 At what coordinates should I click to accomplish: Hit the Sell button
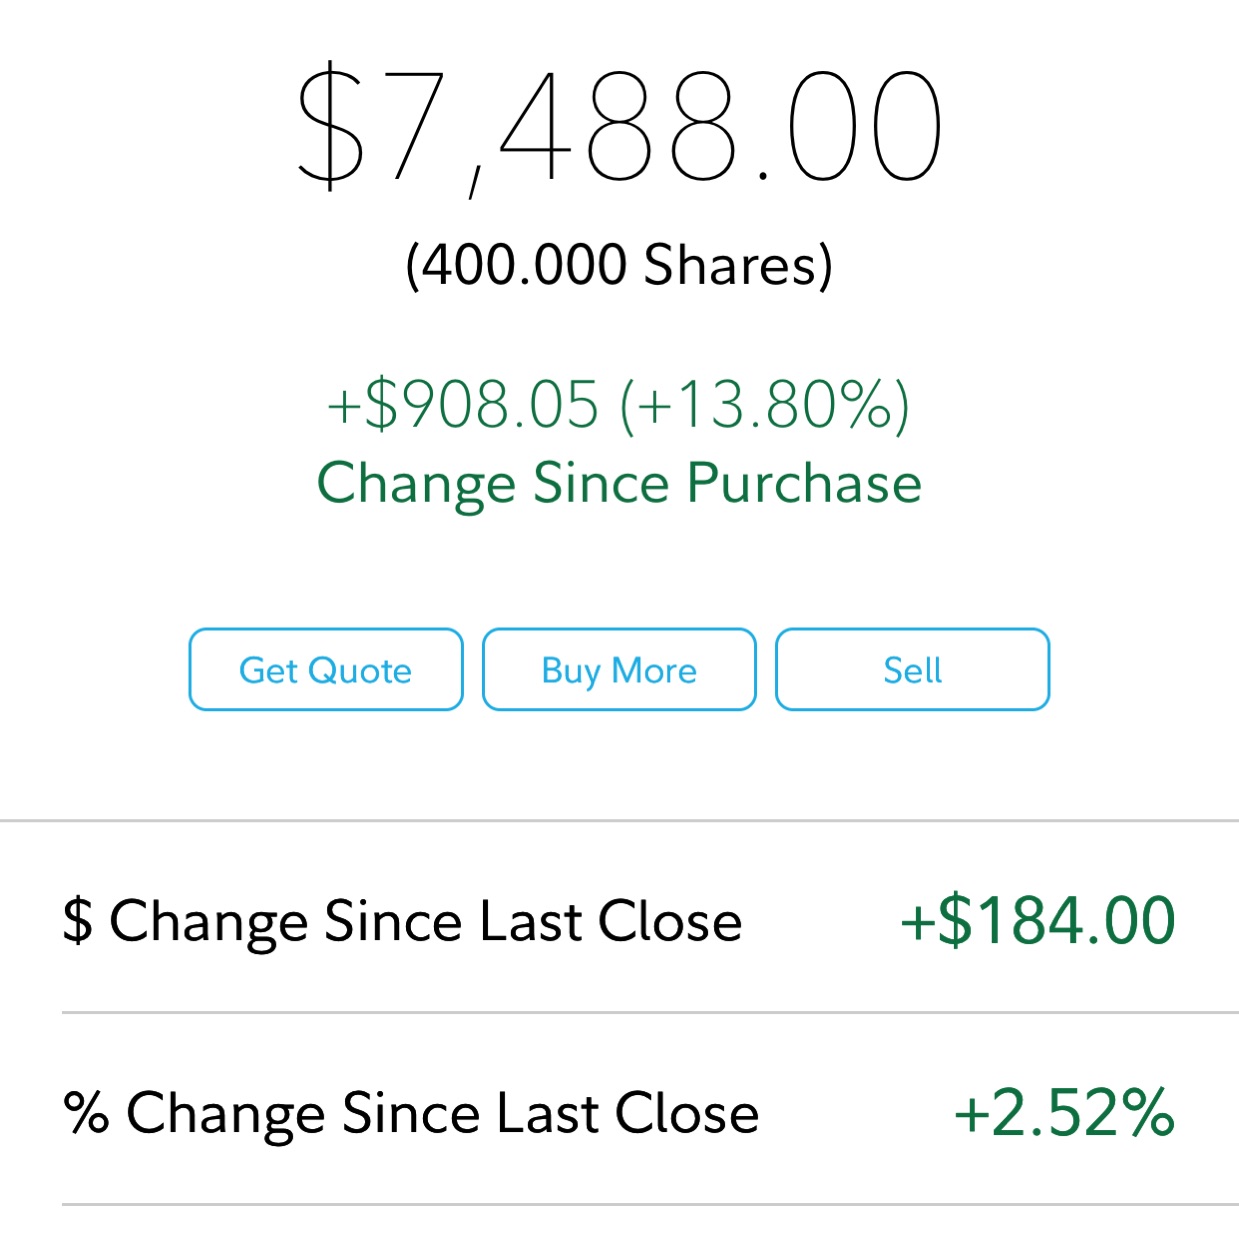tap(912, 670)
